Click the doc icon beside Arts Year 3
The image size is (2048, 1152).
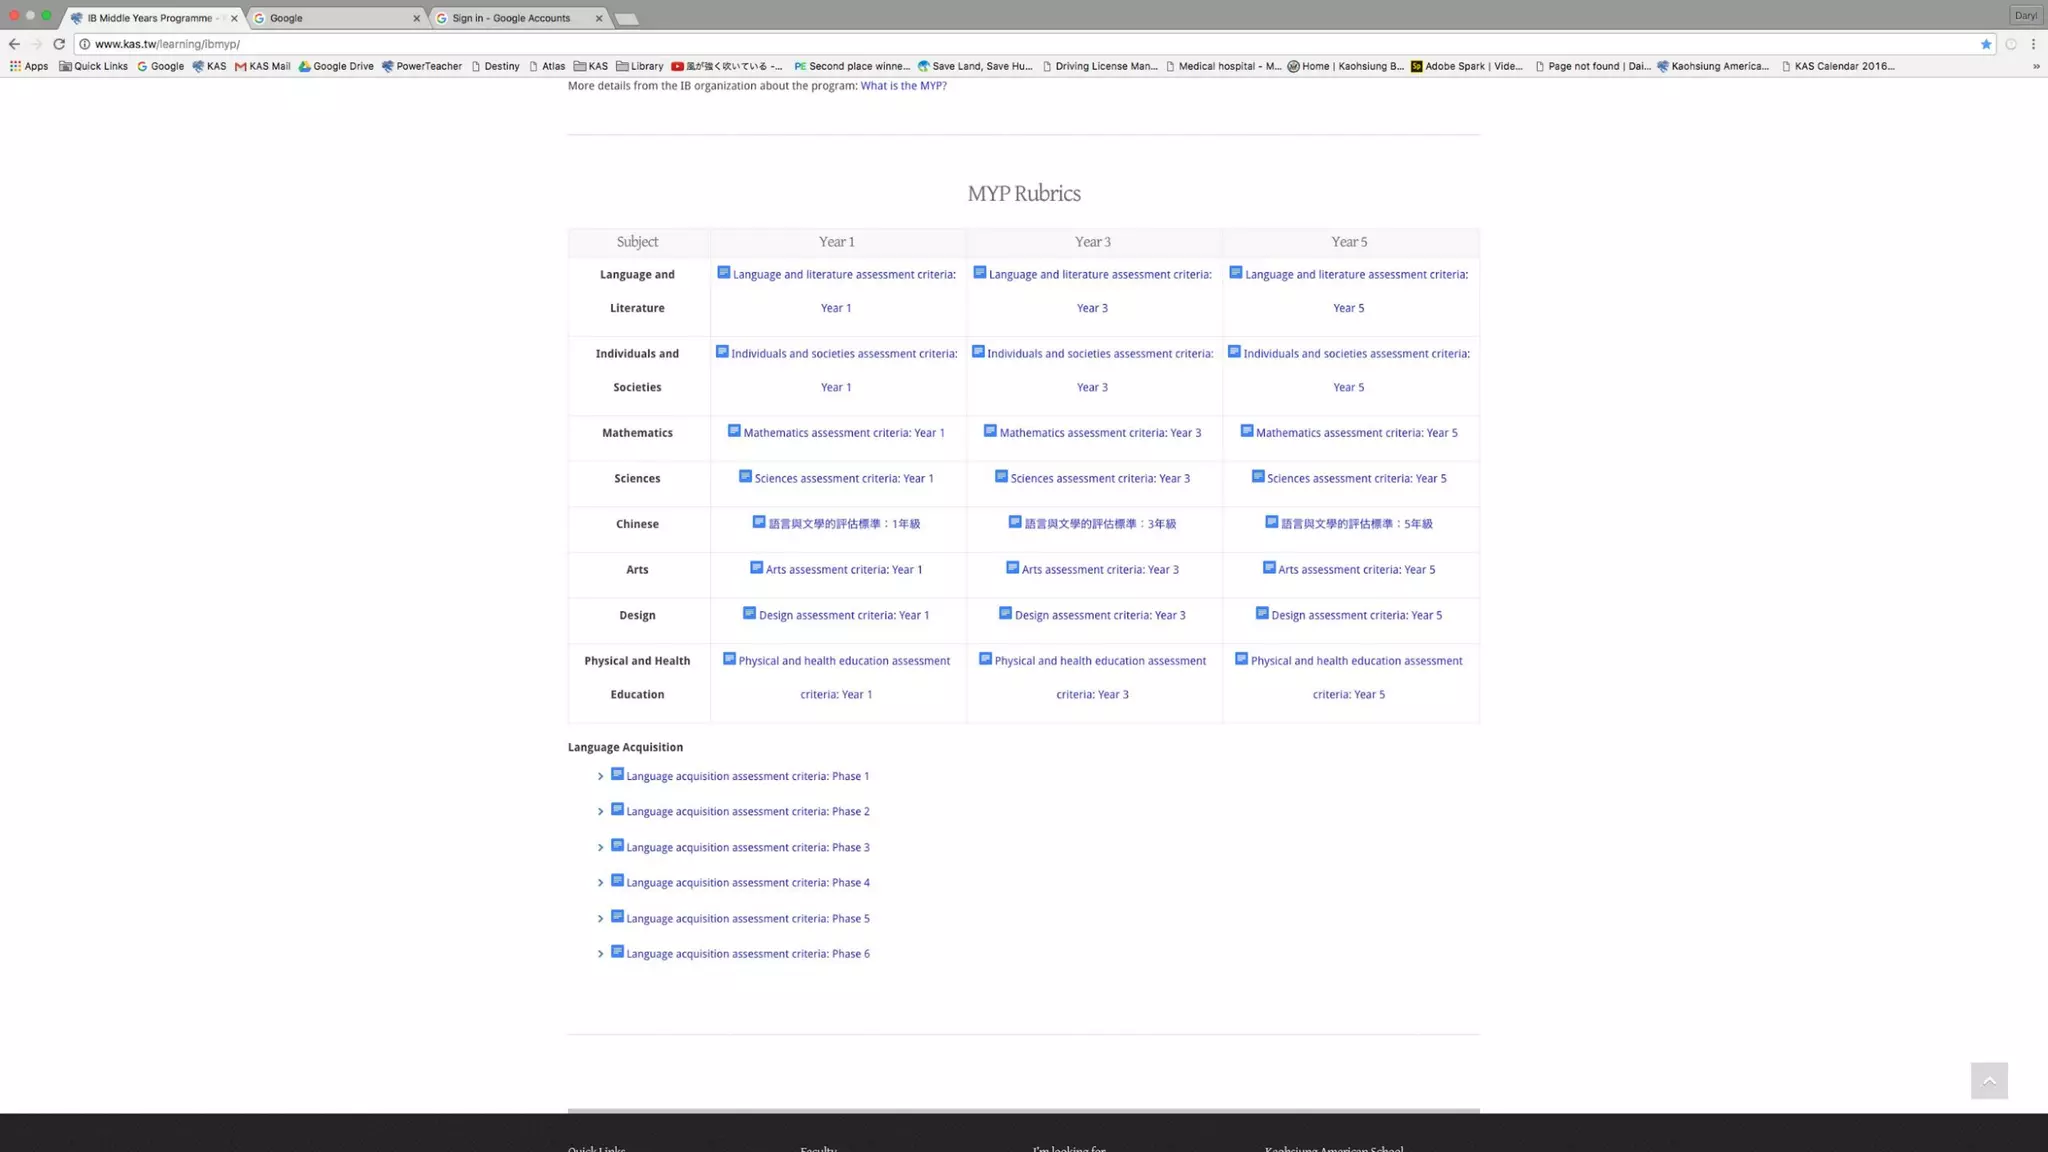click(x=1012, y=568)
